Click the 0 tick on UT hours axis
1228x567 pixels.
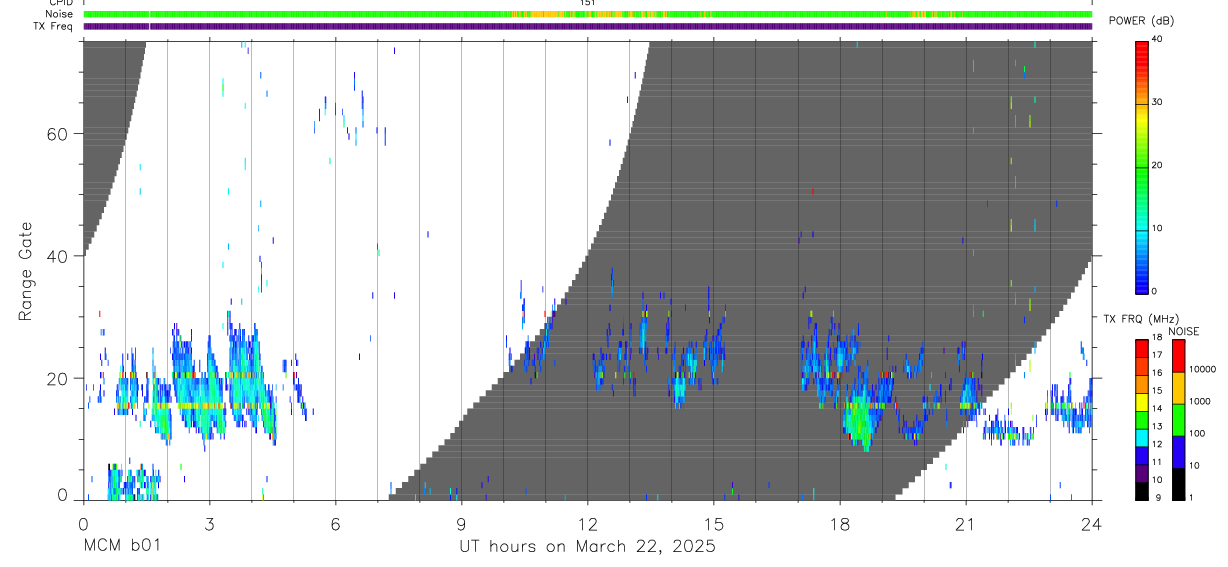[83, 523]
